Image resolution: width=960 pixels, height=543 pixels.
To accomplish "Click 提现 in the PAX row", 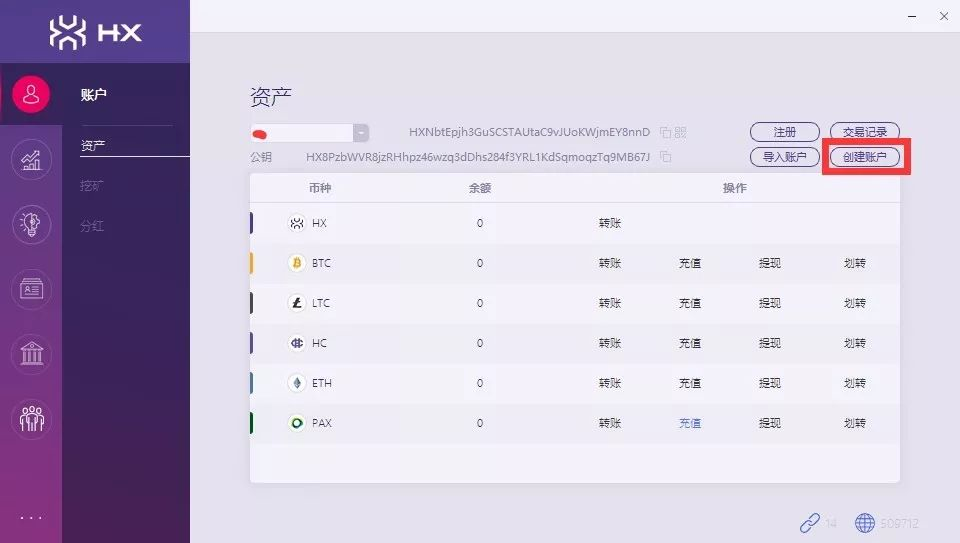I will (770, 423).
